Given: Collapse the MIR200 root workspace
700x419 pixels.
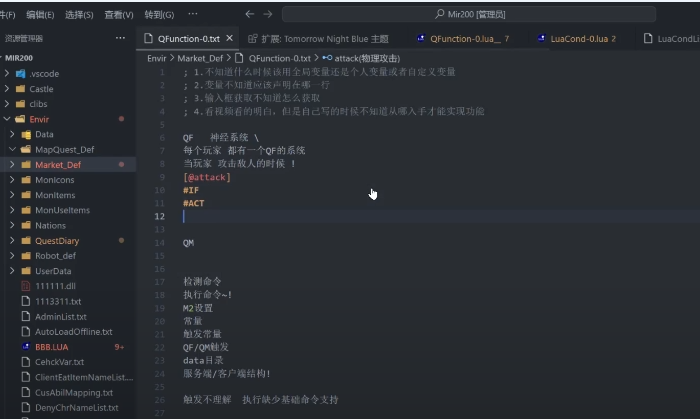Looking at the screenshot, I should point(5,58).
